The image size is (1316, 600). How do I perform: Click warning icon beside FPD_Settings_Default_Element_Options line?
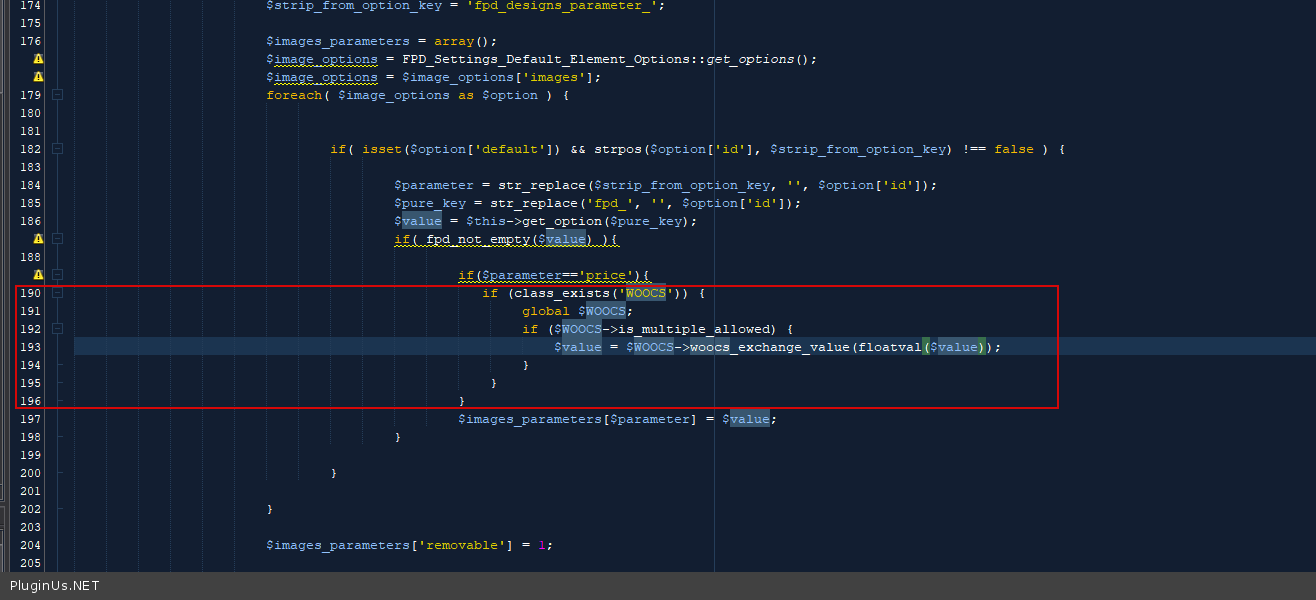click(x=38, y=59)
